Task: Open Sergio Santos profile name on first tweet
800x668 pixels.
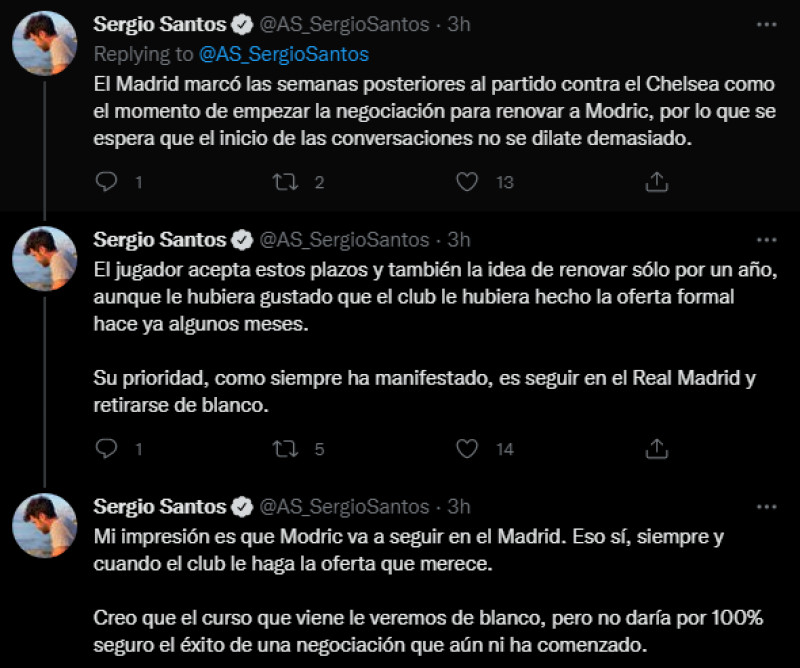Action: 159,24
